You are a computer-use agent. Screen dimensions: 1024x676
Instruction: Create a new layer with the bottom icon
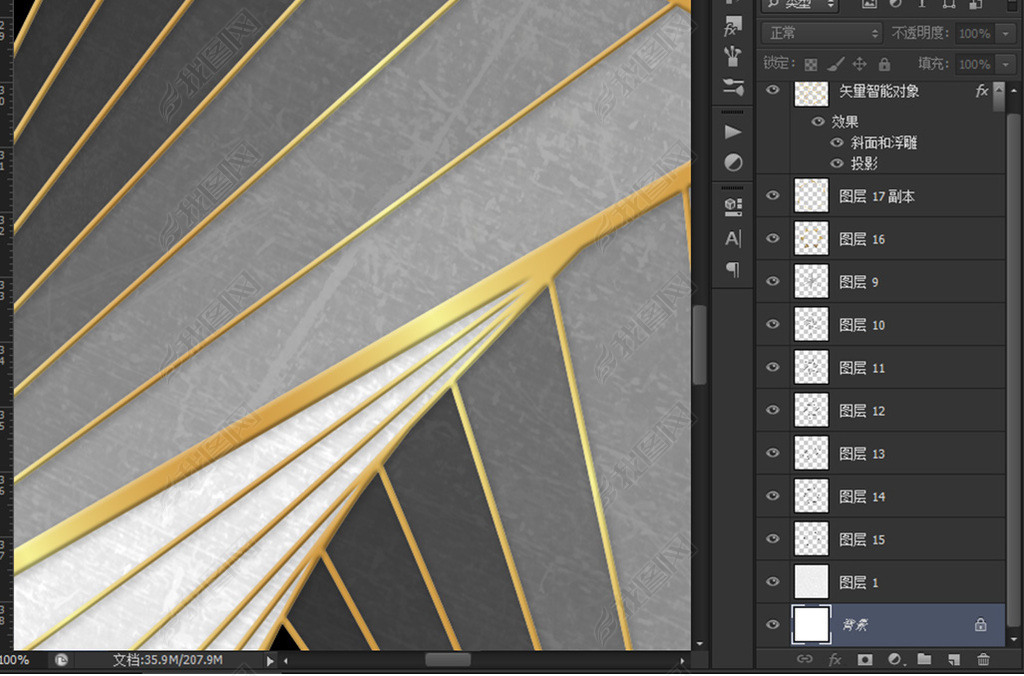[954, 660]
